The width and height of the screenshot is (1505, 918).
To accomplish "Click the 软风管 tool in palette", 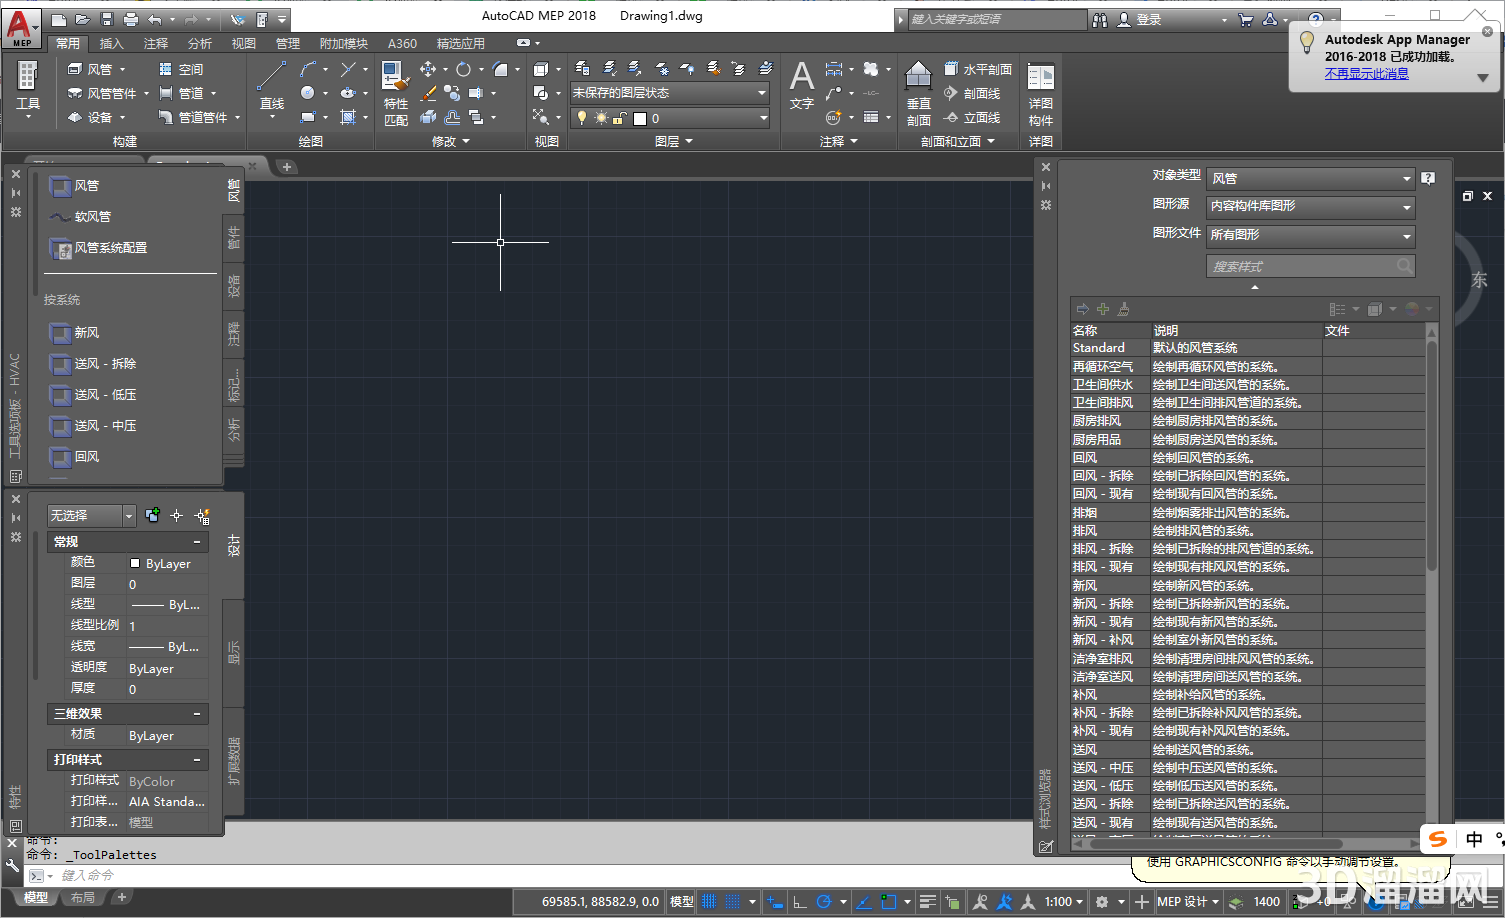I will click(81, 217).
